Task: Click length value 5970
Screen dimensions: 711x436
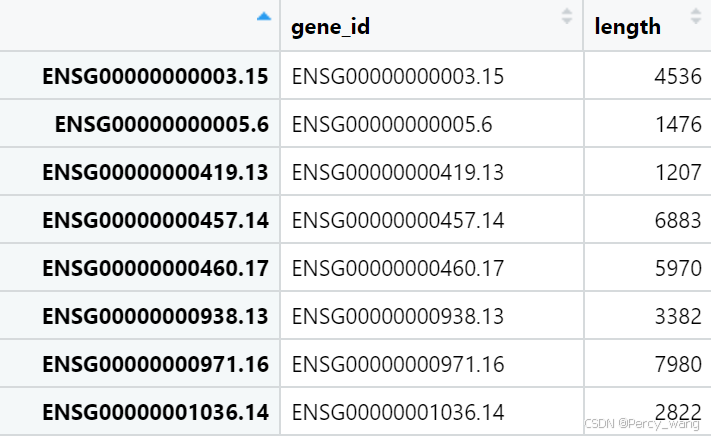Action: 678,268
